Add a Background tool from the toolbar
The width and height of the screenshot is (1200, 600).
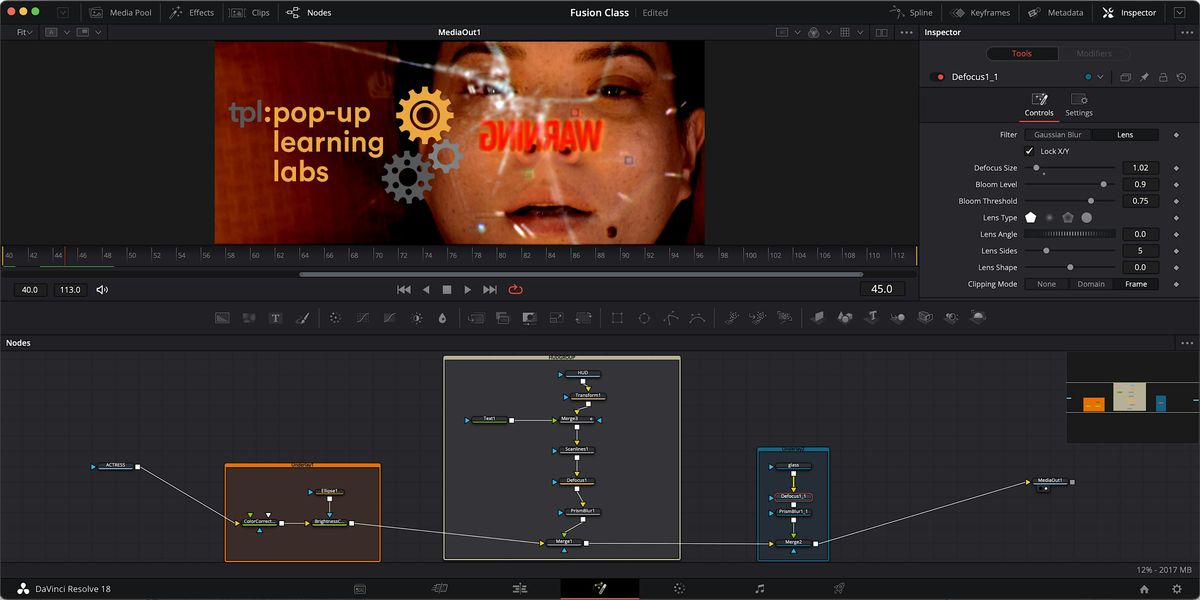tap(222, 318)
